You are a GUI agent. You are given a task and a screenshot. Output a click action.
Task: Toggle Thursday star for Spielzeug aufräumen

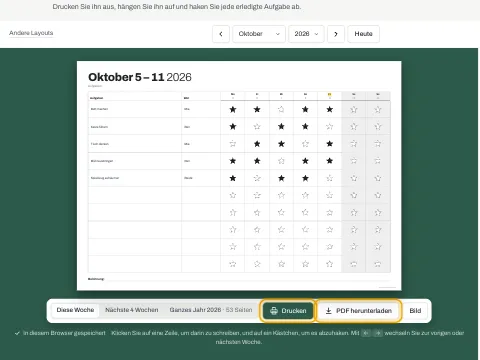pos(305,178)
